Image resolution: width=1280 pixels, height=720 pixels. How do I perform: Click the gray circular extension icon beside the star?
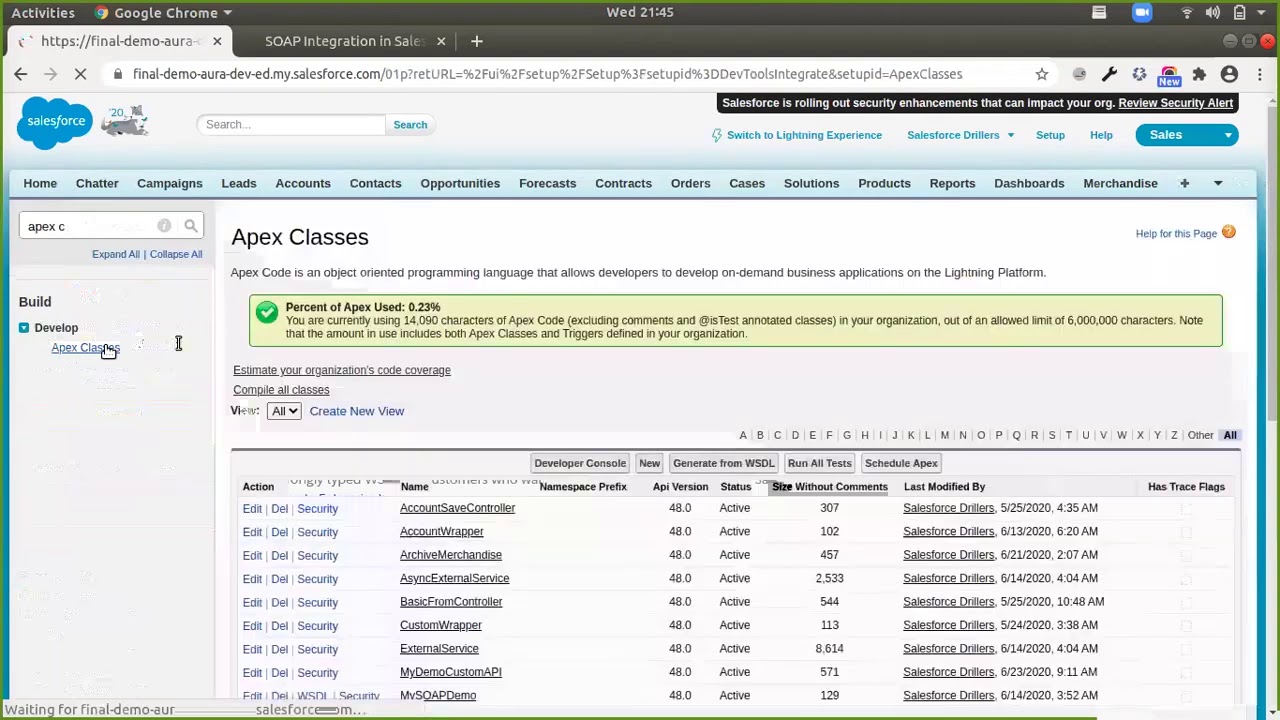(1079, 74)
